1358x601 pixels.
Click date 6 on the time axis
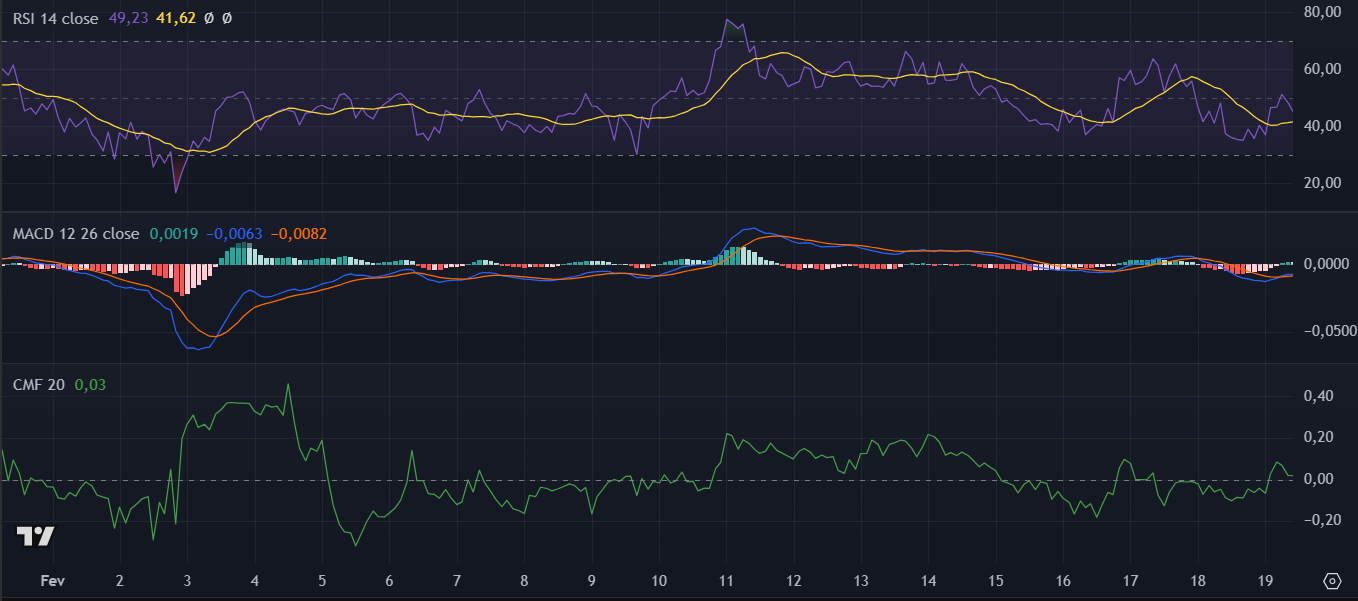389,580
